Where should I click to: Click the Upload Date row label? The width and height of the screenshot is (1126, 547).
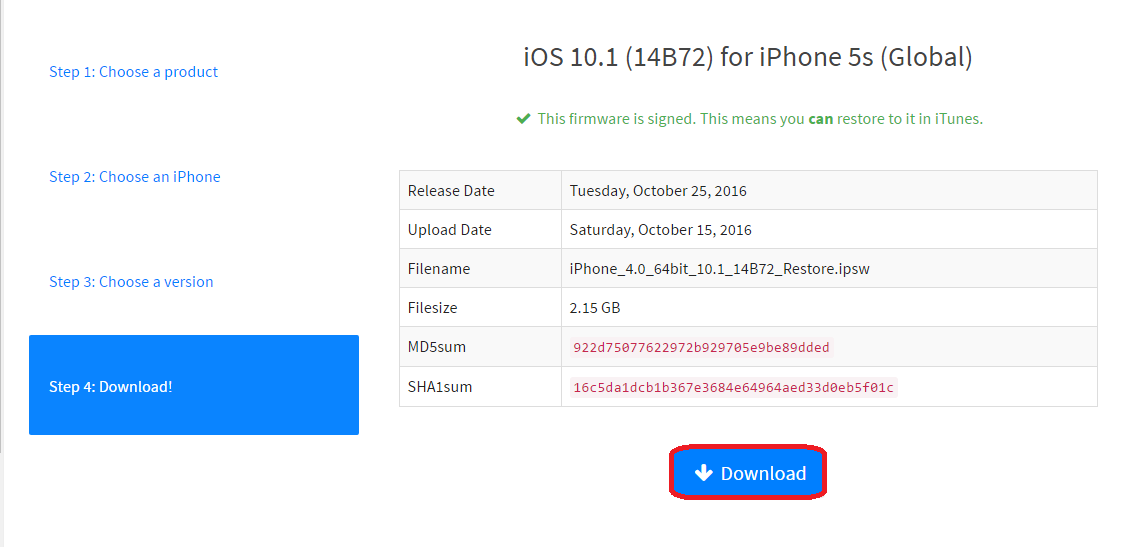tap(449, 230)
